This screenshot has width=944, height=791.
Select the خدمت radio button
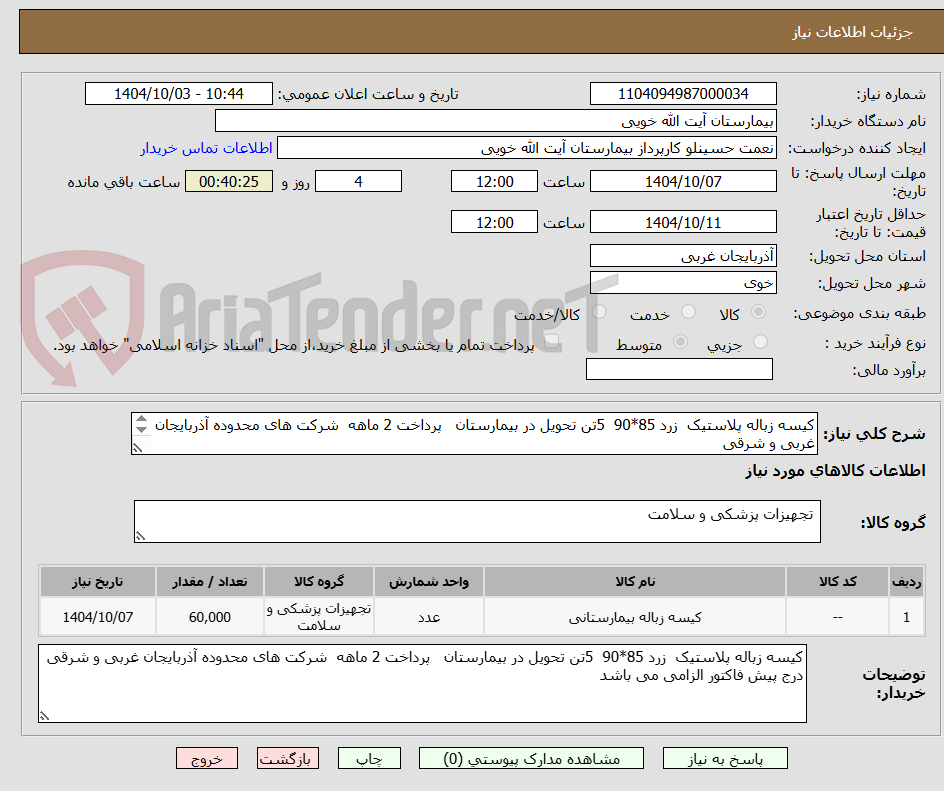coord(688,312)
